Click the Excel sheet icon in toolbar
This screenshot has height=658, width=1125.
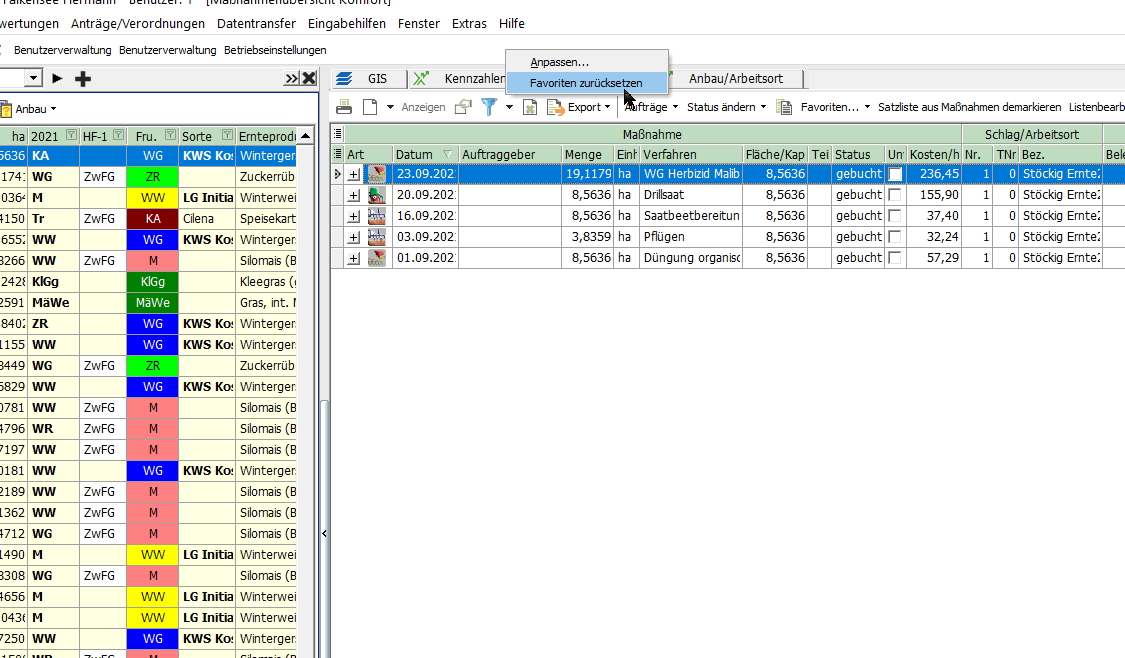[531, 107]
